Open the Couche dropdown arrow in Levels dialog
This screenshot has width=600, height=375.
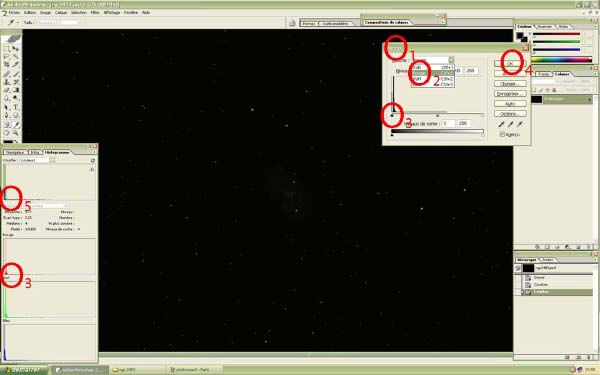coord(451,60)
